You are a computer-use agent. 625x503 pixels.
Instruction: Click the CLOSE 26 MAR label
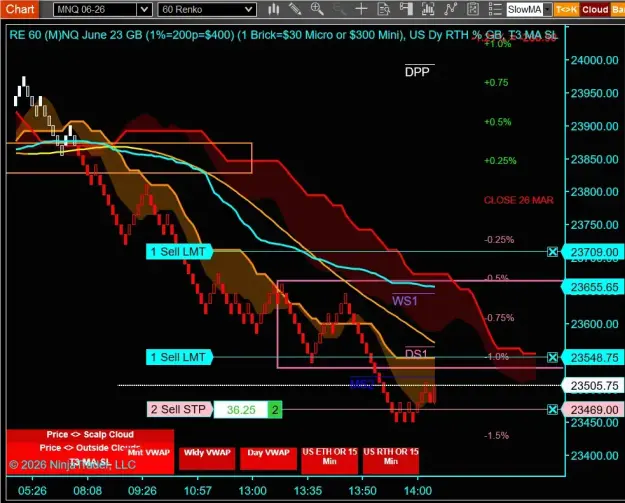(519, 200)
